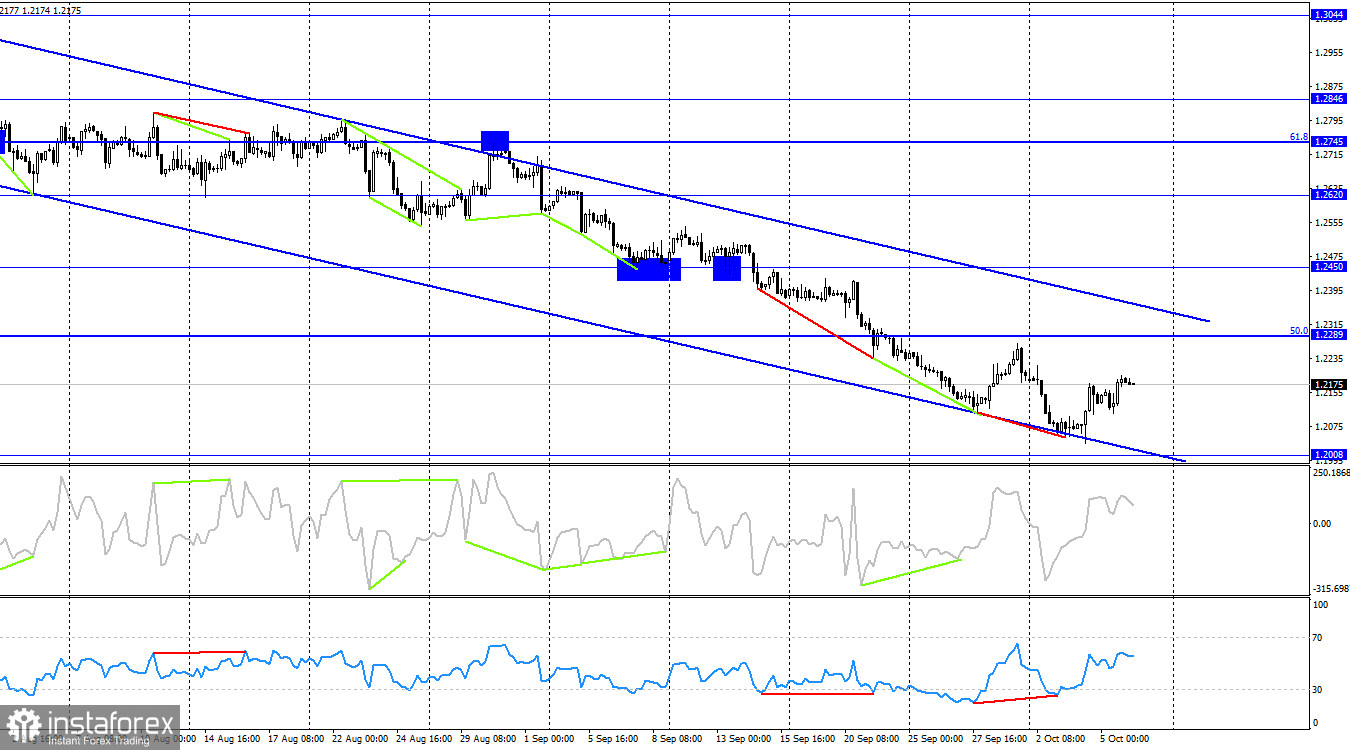The width and height of the screenshot is (1350, 750).
Task: Click the 24 Aug 16:00 time label
Action: [425, 739]
